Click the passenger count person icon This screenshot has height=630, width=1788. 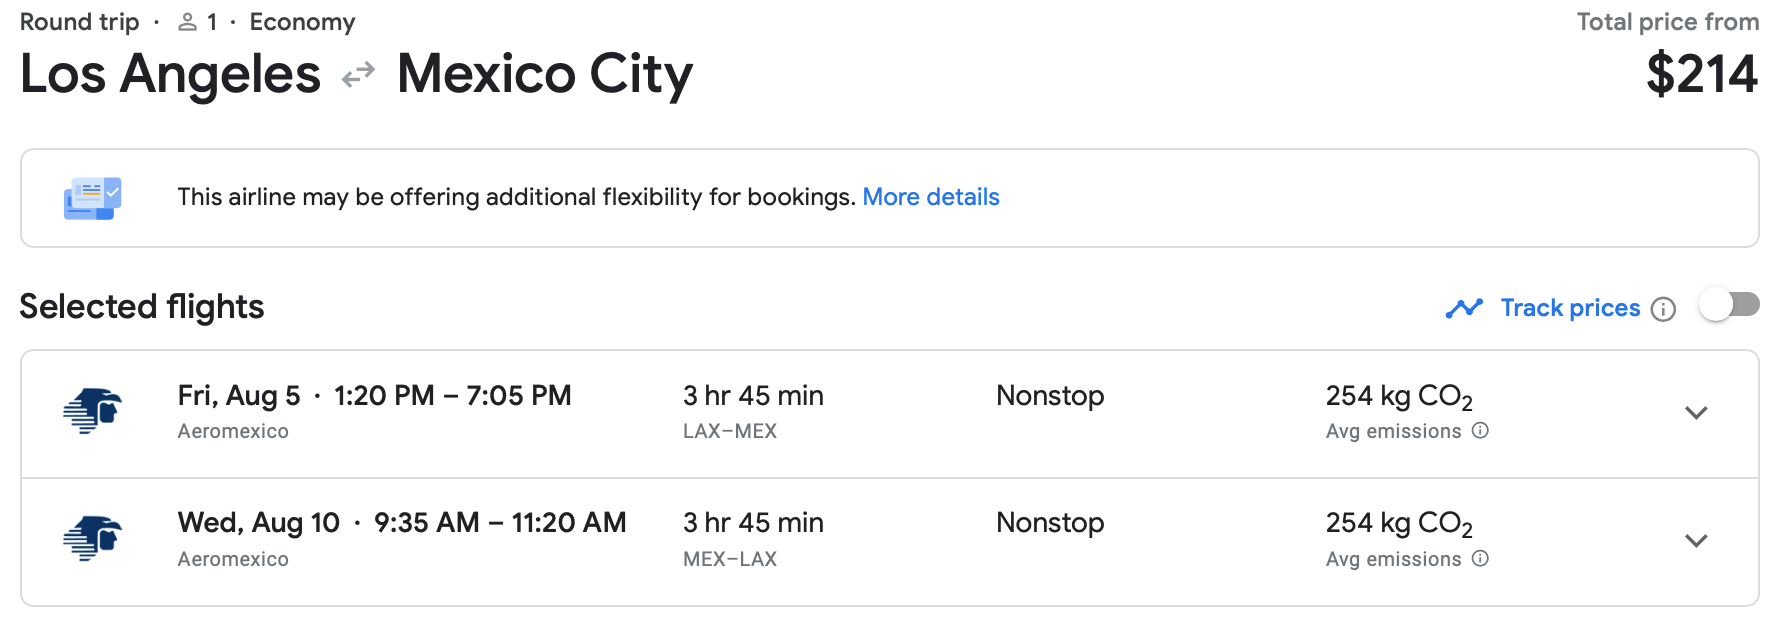187,22
